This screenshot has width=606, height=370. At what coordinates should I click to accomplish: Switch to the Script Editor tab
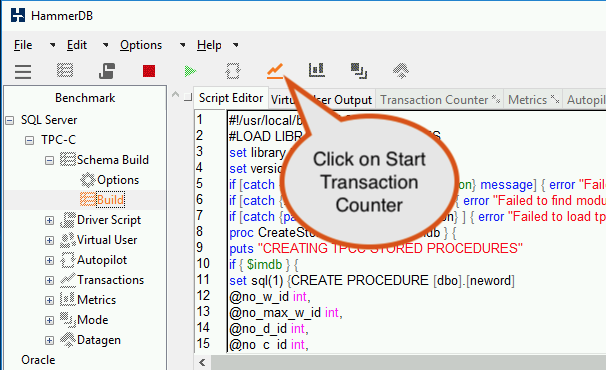pyautogui.click(x=231, y=98)
